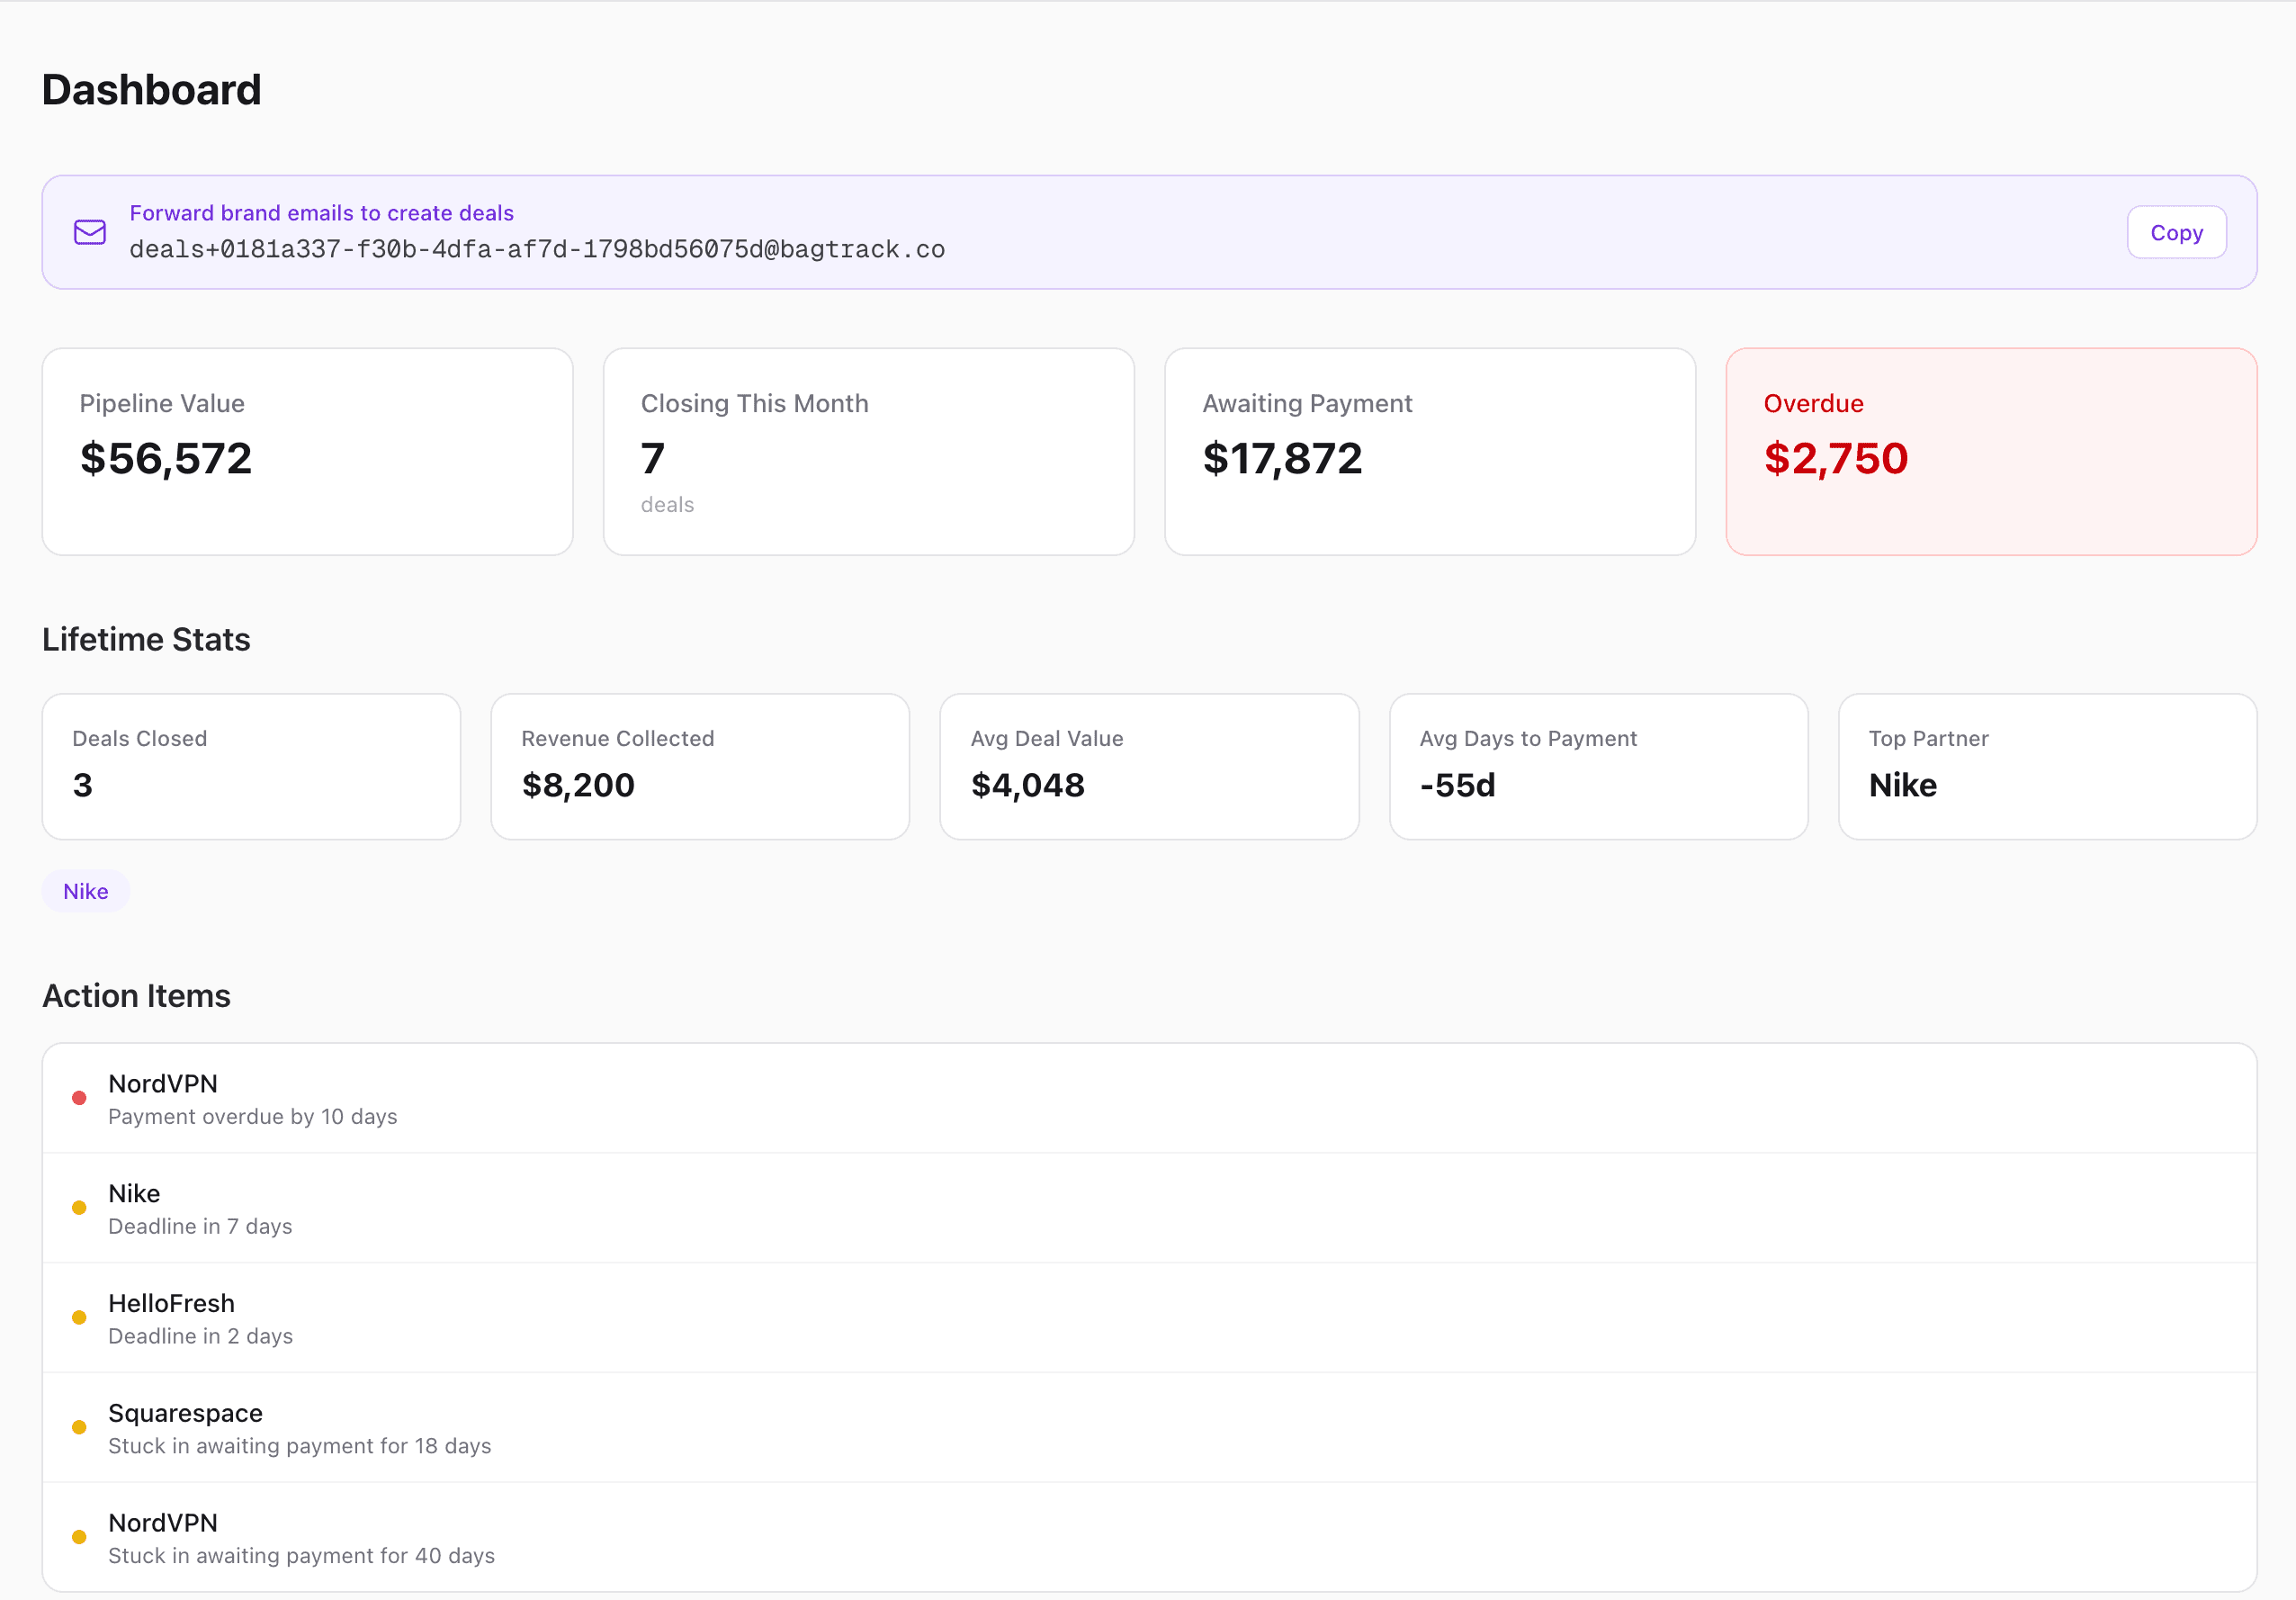Click the yellow dot next to HelloFresh

pos(80,1317)
